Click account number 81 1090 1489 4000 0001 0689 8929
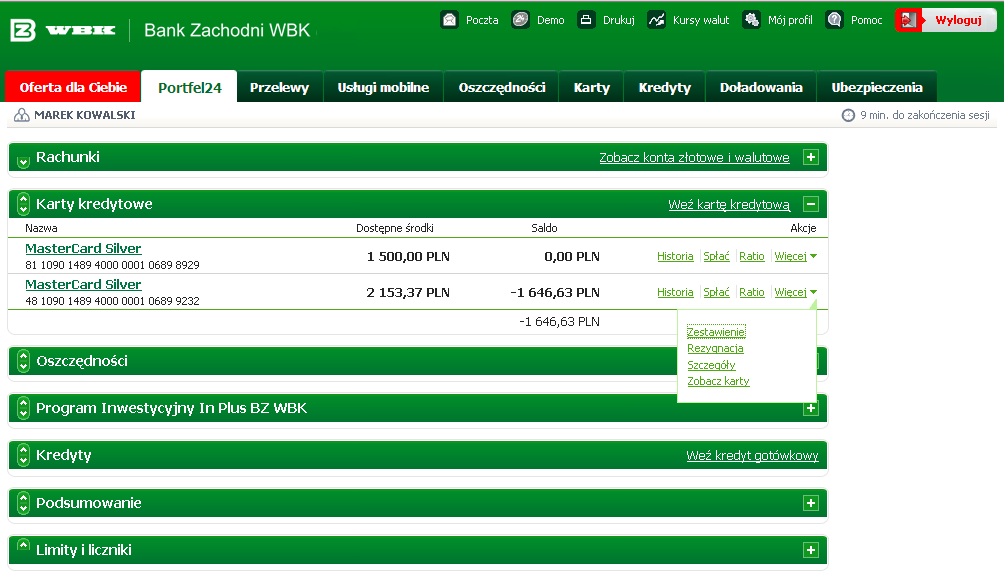This screenshot has width=1004, height=576. coord(112,265)
